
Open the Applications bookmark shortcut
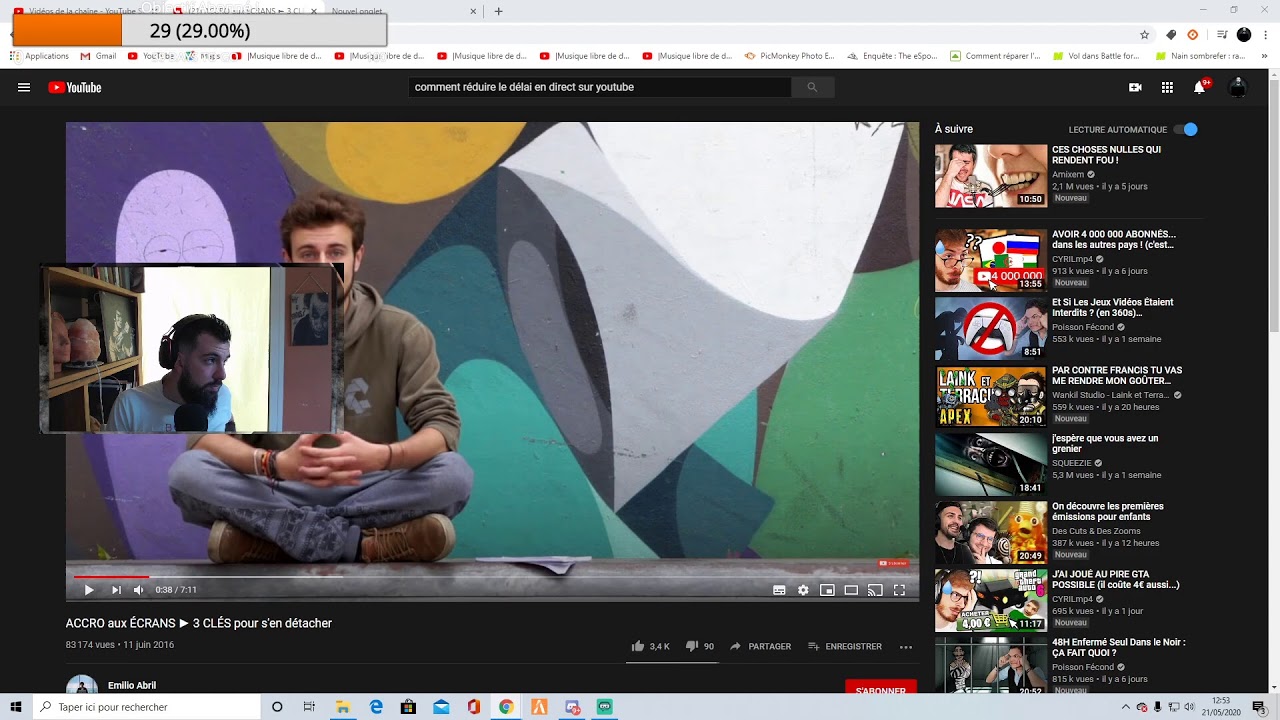[x=39, y=56]
